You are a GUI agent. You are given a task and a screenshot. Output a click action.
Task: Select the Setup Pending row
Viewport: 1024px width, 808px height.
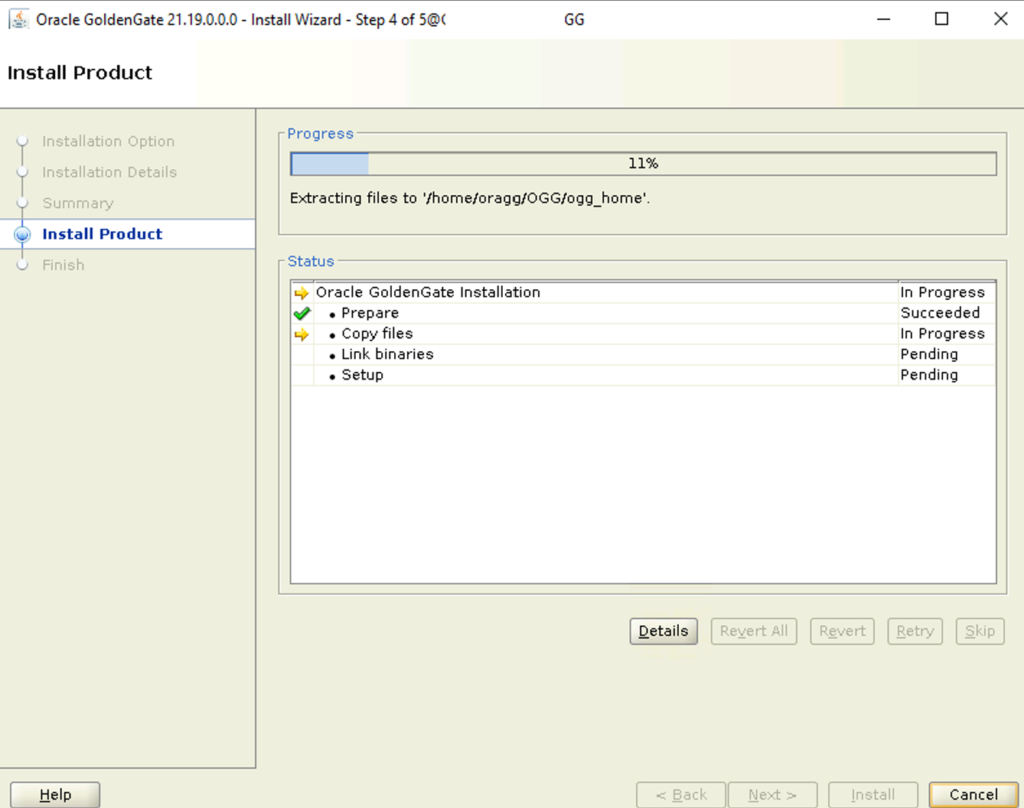click(x=643, y=375)
